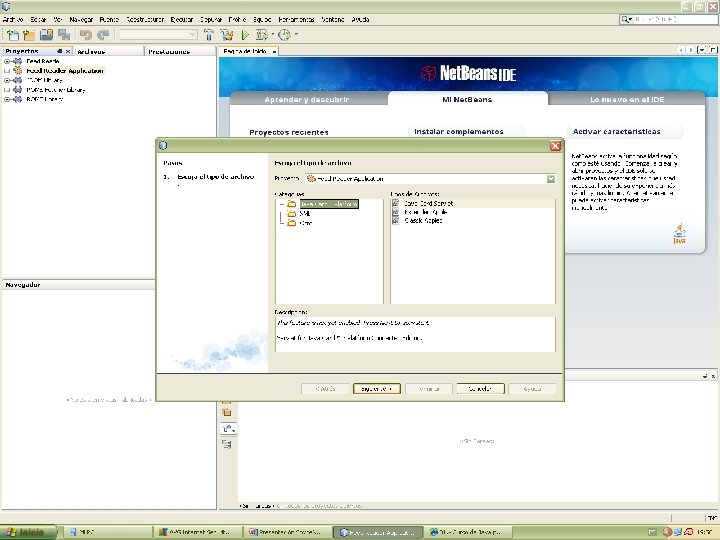Open Ventana menu
This screenshot has width=720, height=540.
pos(332,19)
